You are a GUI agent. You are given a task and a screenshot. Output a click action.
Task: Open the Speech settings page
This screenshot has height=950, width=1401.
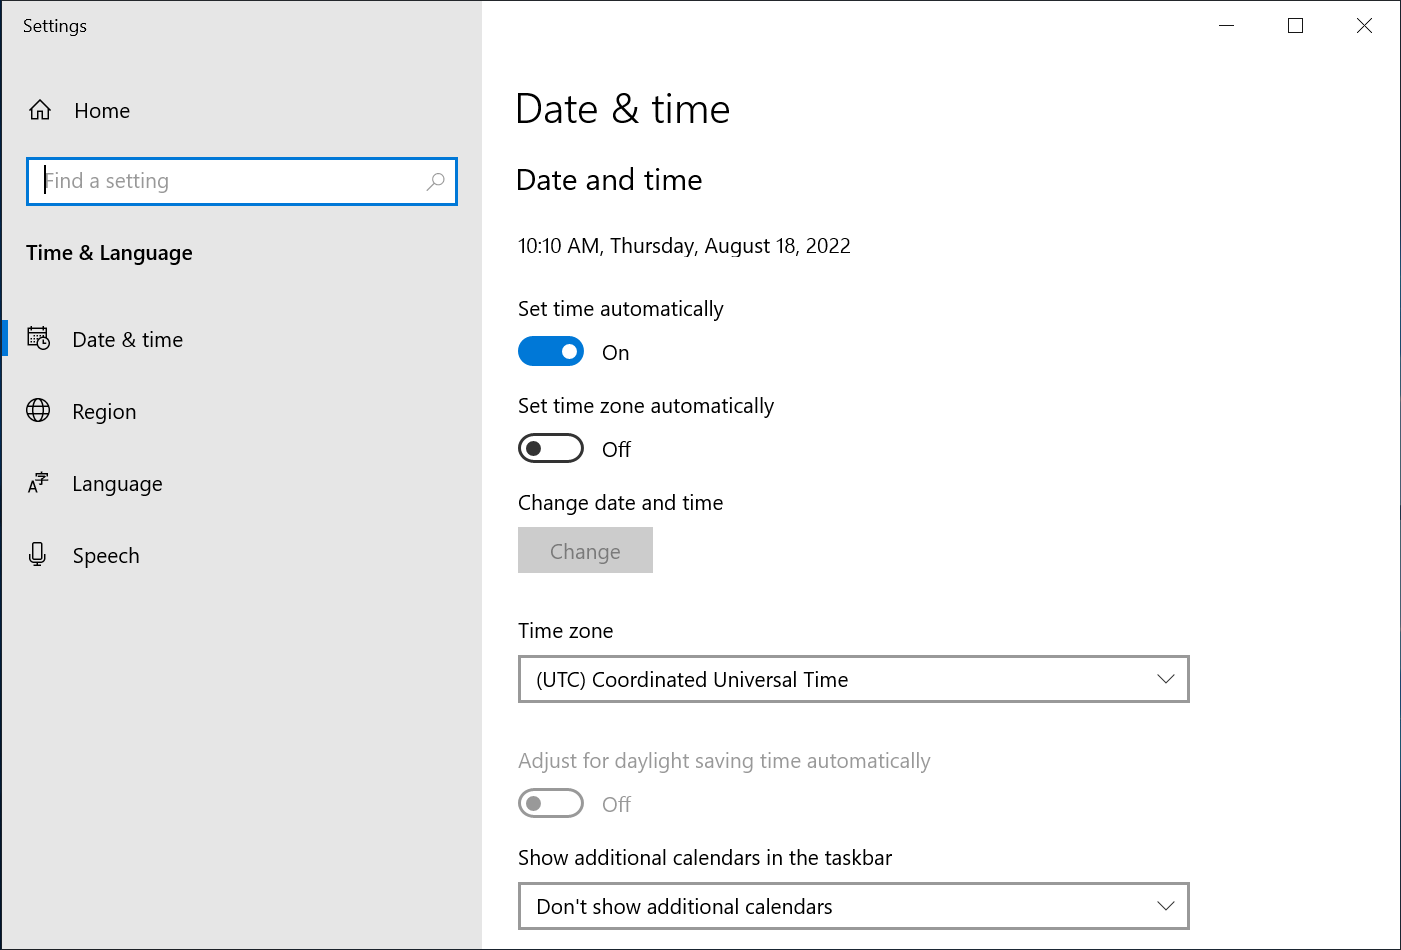click(x=106, y=555)
